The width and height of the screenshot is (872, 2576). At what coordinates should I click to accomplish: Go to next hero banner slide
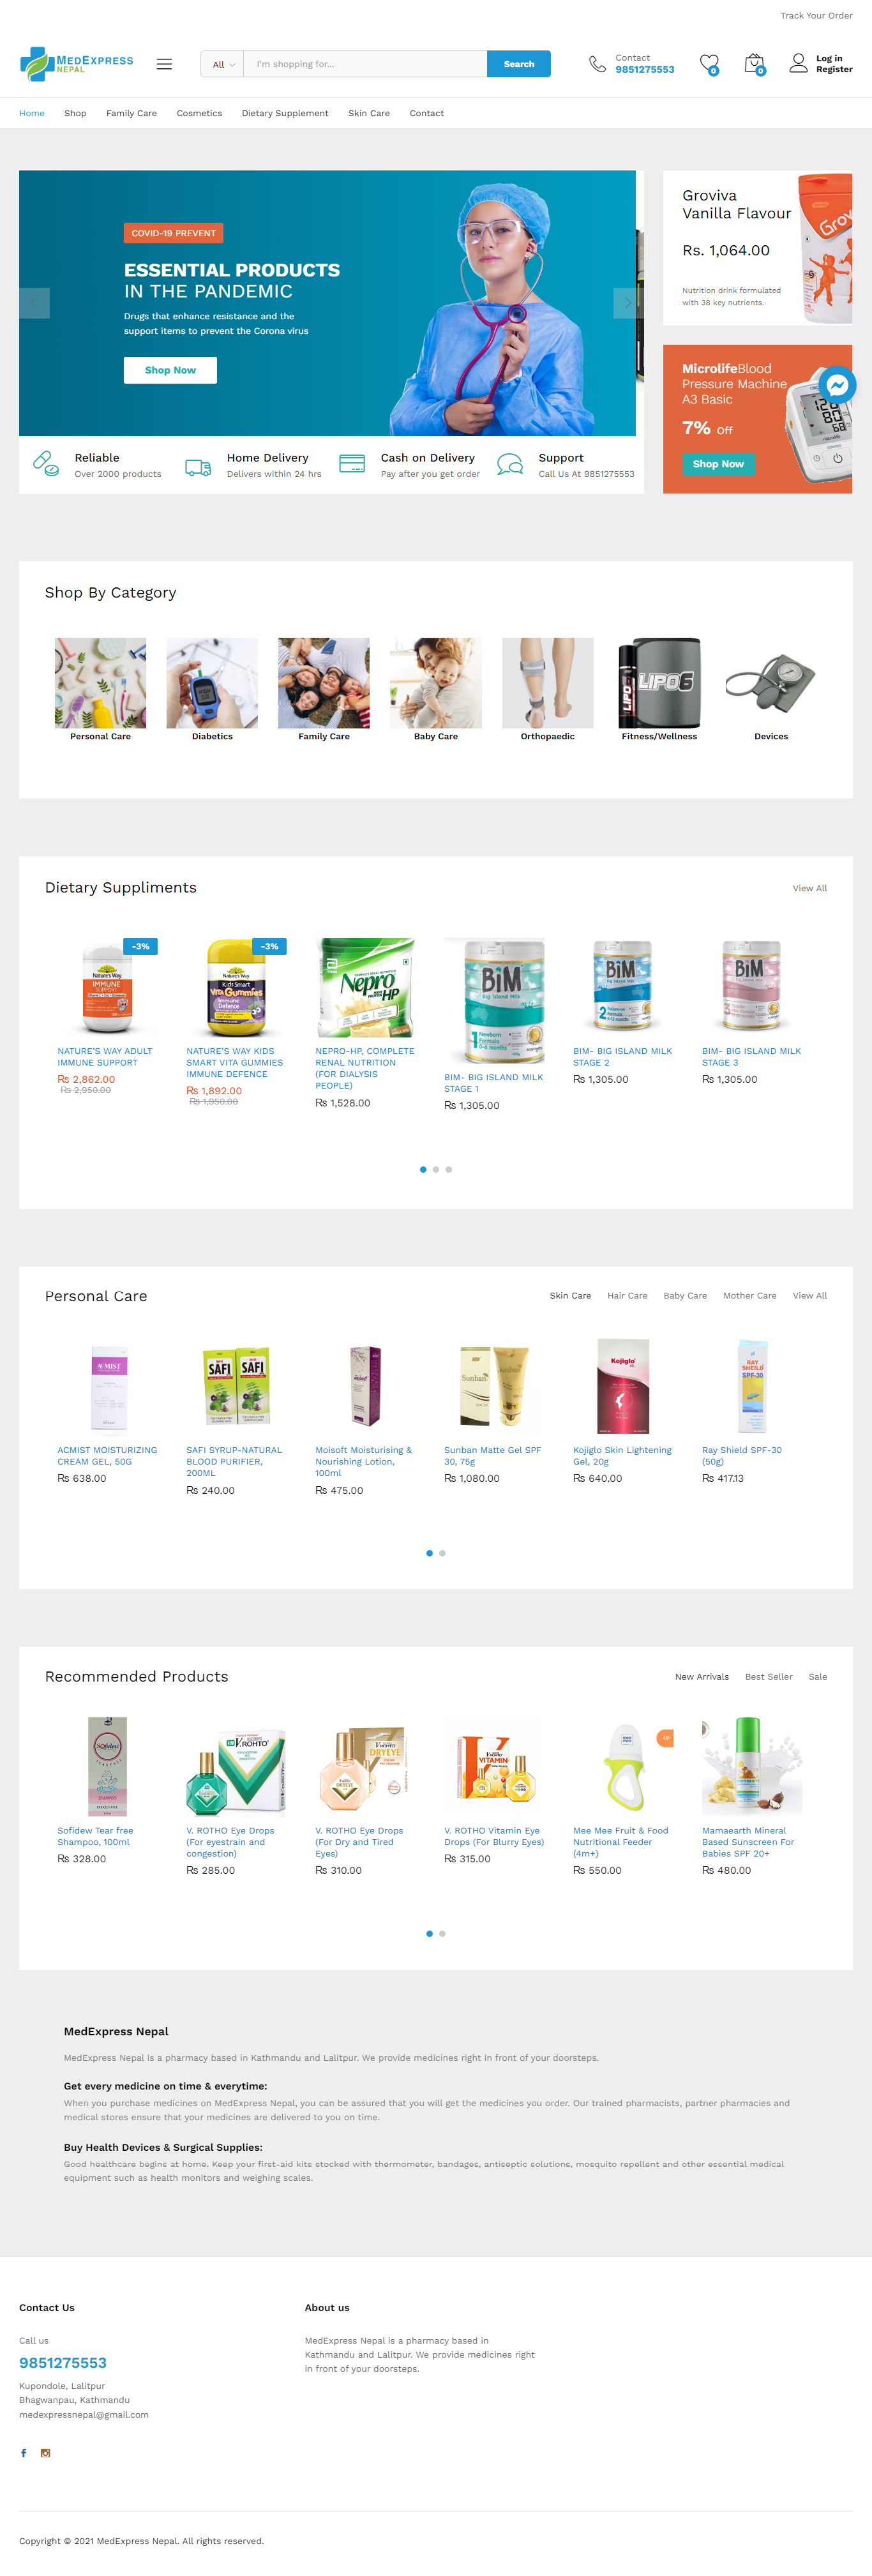[x=627, y=303]
